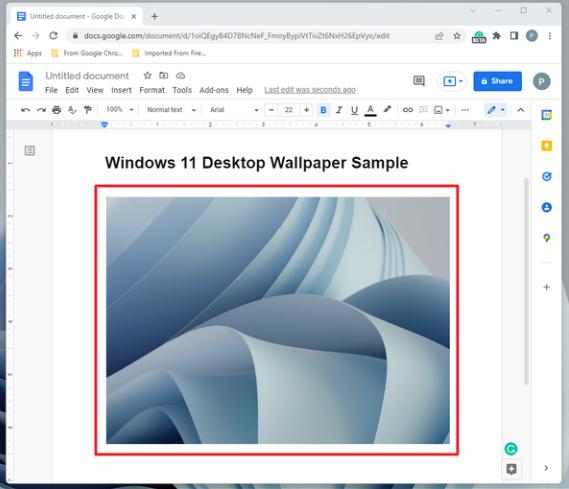Open the Arial font dropdown
This screenshot has height=489, width=569.
tap(234, 110)
